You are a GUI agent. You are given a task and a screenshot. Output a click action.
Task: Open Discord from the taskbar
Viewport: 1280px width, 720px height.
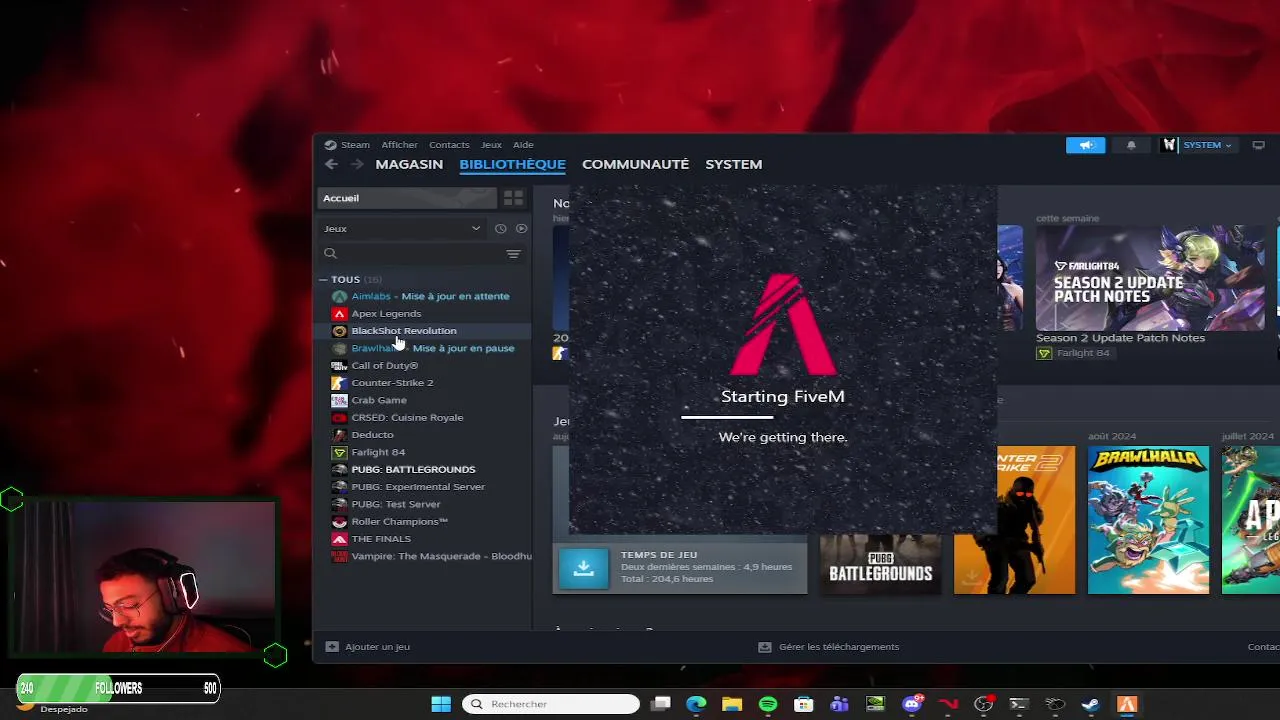tap(912, 704)
